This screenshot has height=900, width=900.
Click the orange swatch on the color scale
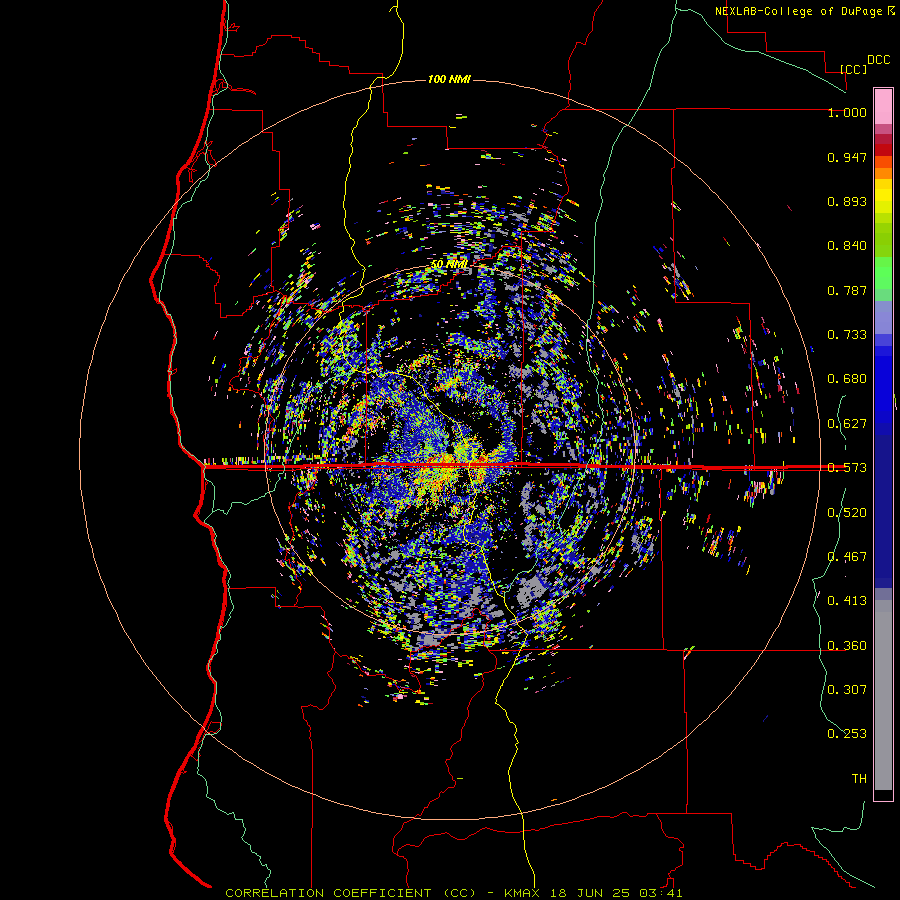click(883, 173)
